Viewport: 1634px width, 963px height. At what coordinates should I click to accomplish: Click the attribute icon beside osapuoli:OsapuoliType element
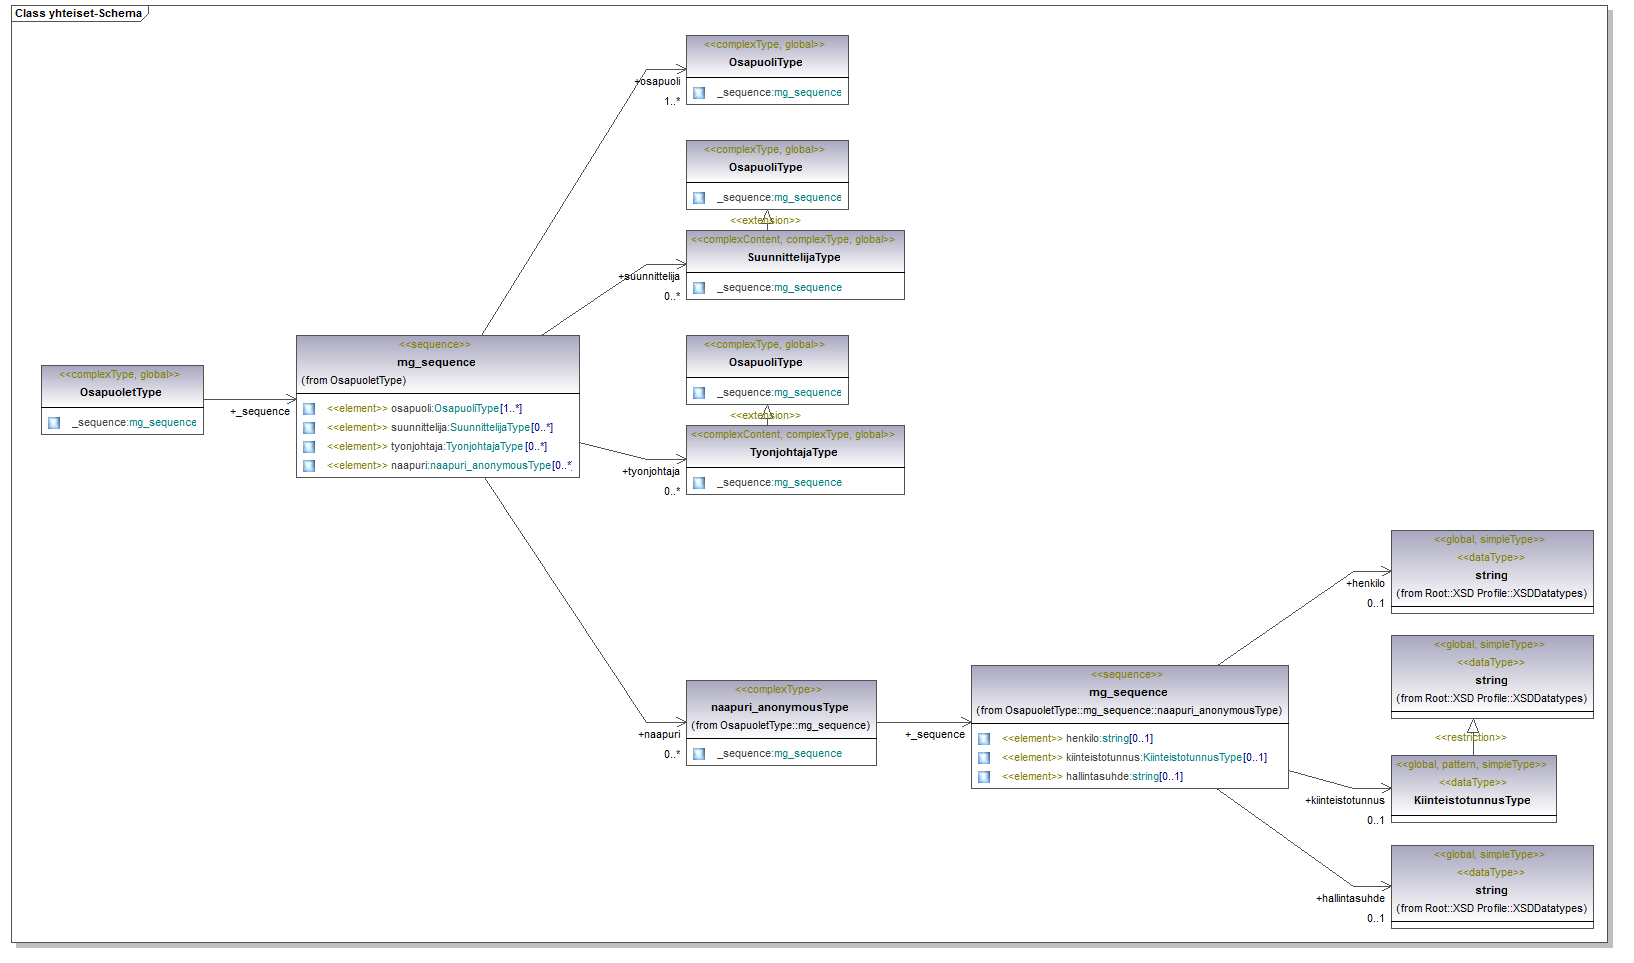click(x=309, y=409)
